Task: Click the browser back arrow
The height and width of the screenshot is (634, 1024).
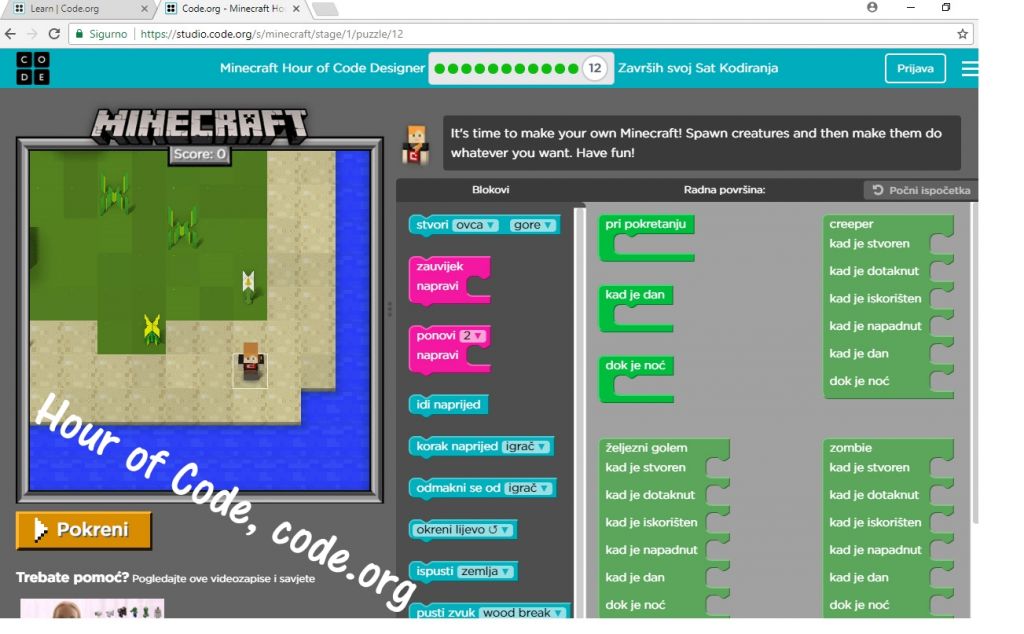Action: (x=11, y=33)
